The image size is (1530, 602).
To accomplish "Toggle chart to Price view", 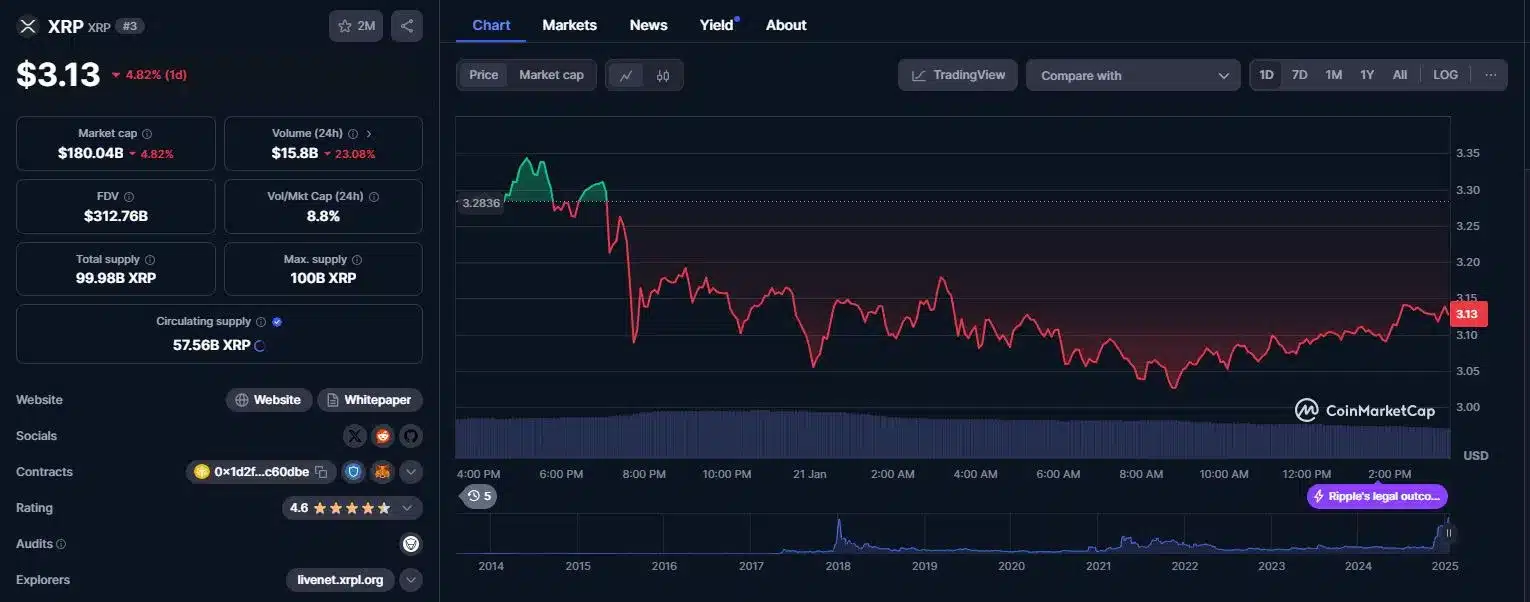I will [483, 75].
